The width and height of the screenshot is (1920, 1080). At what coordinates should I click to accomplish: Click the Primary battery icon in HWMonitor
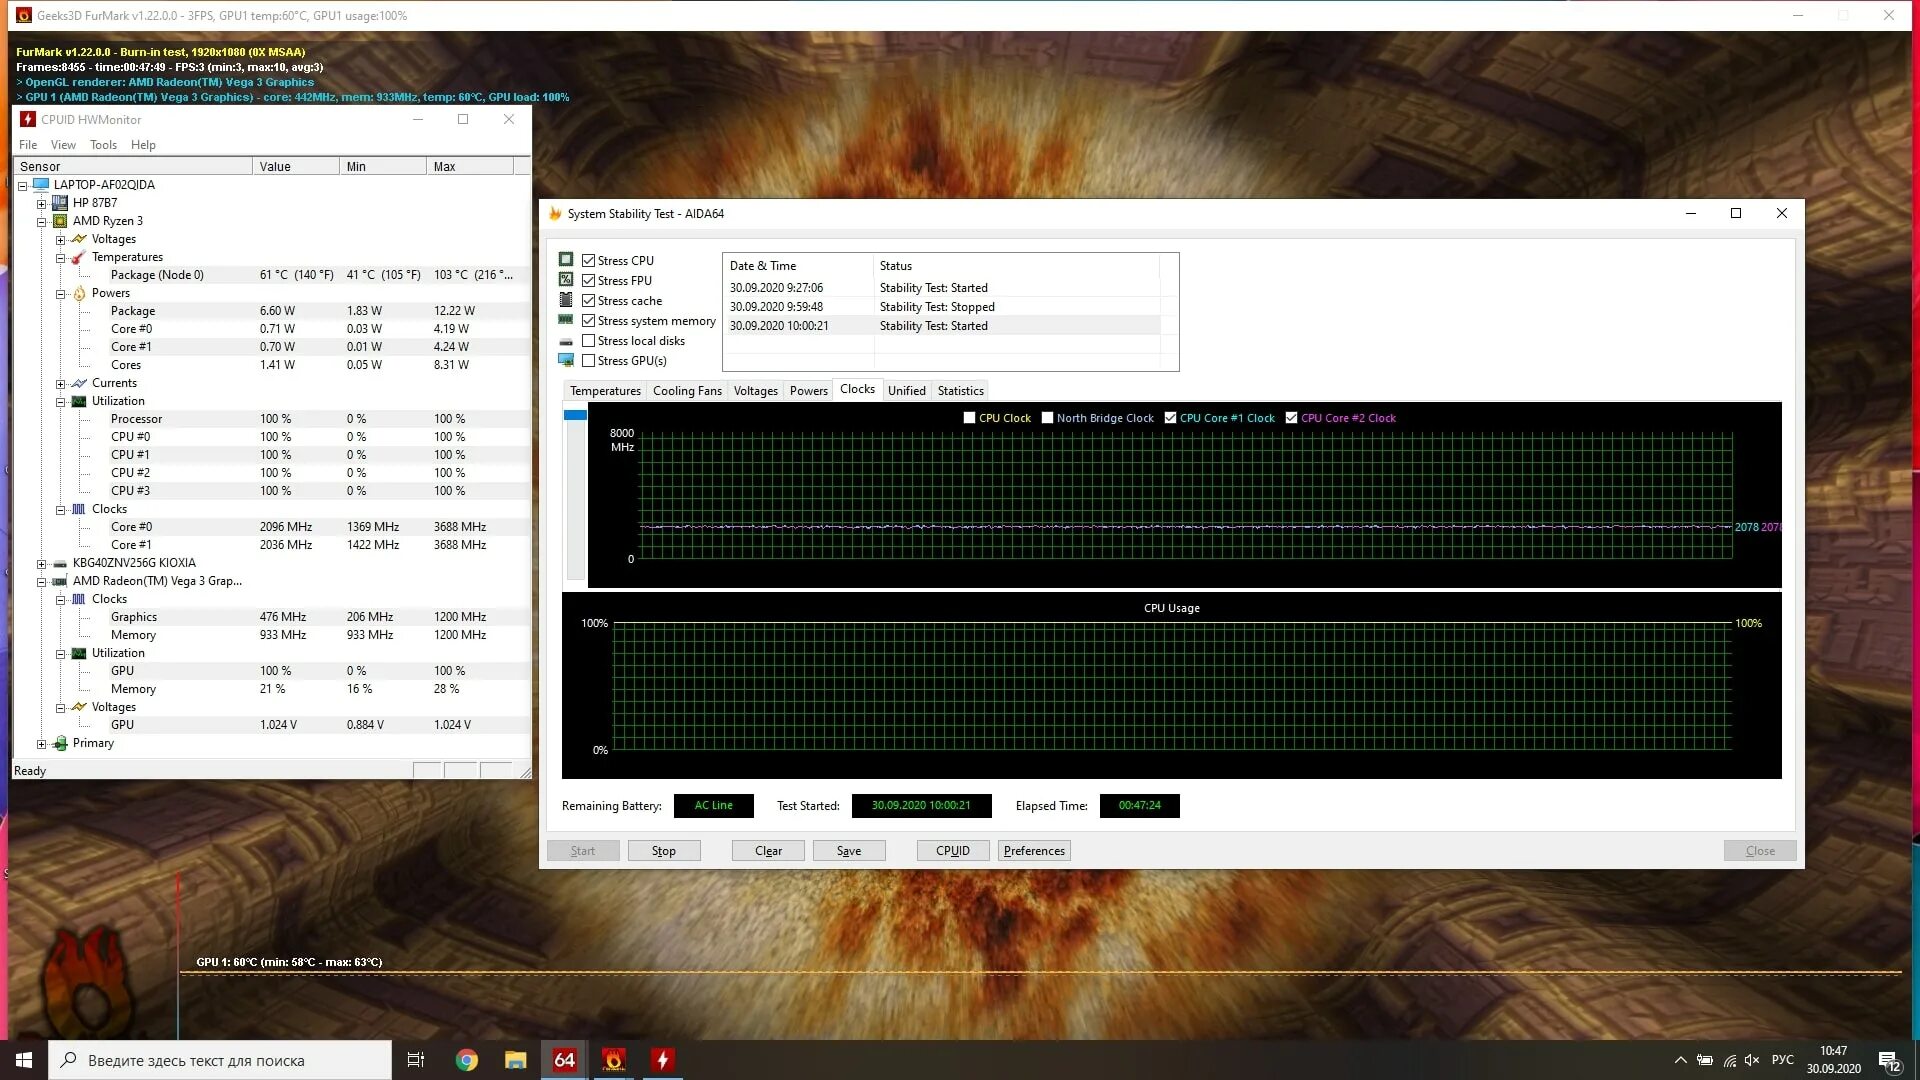(60, 743)
